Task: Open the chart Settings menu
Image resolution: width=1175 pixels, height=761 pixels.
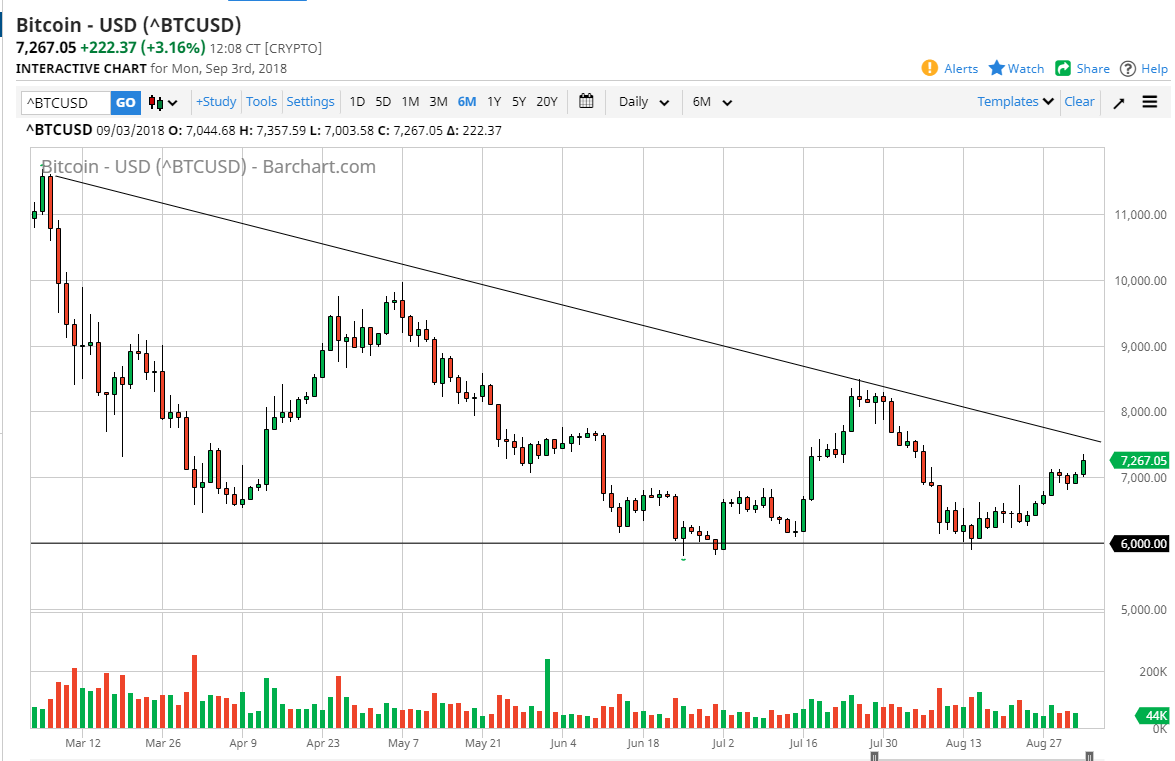Action: pyautogui.click(x=310, y=101)
